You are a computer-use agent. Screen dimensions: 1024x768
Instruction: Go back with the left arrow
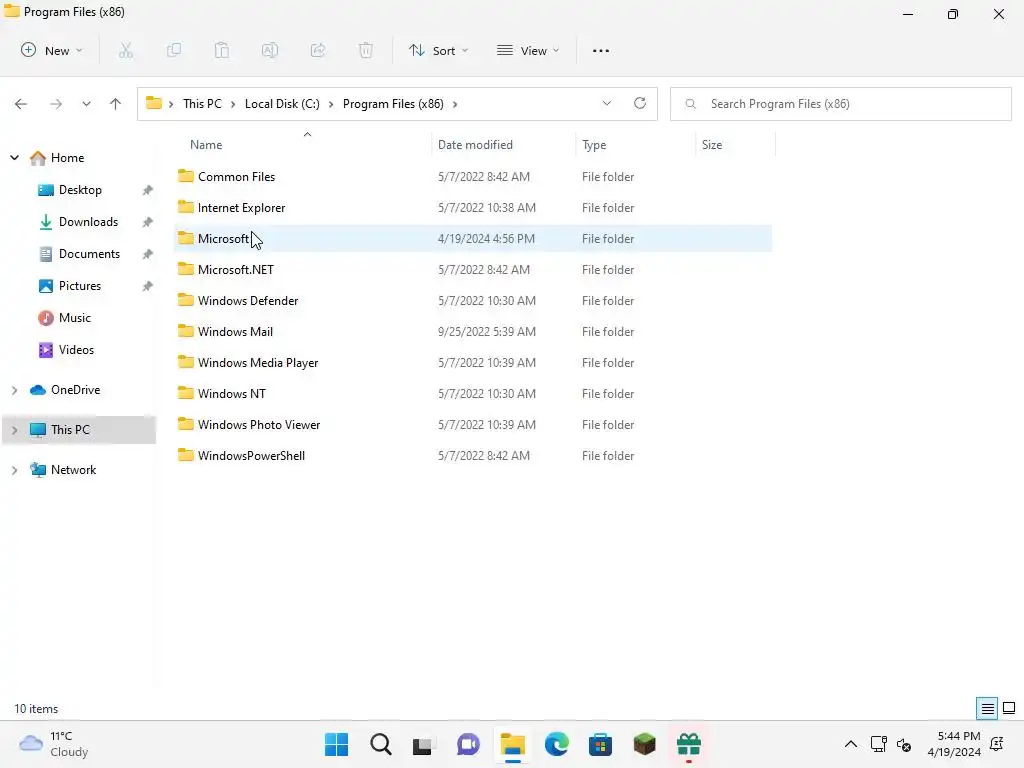coord(21,104)
